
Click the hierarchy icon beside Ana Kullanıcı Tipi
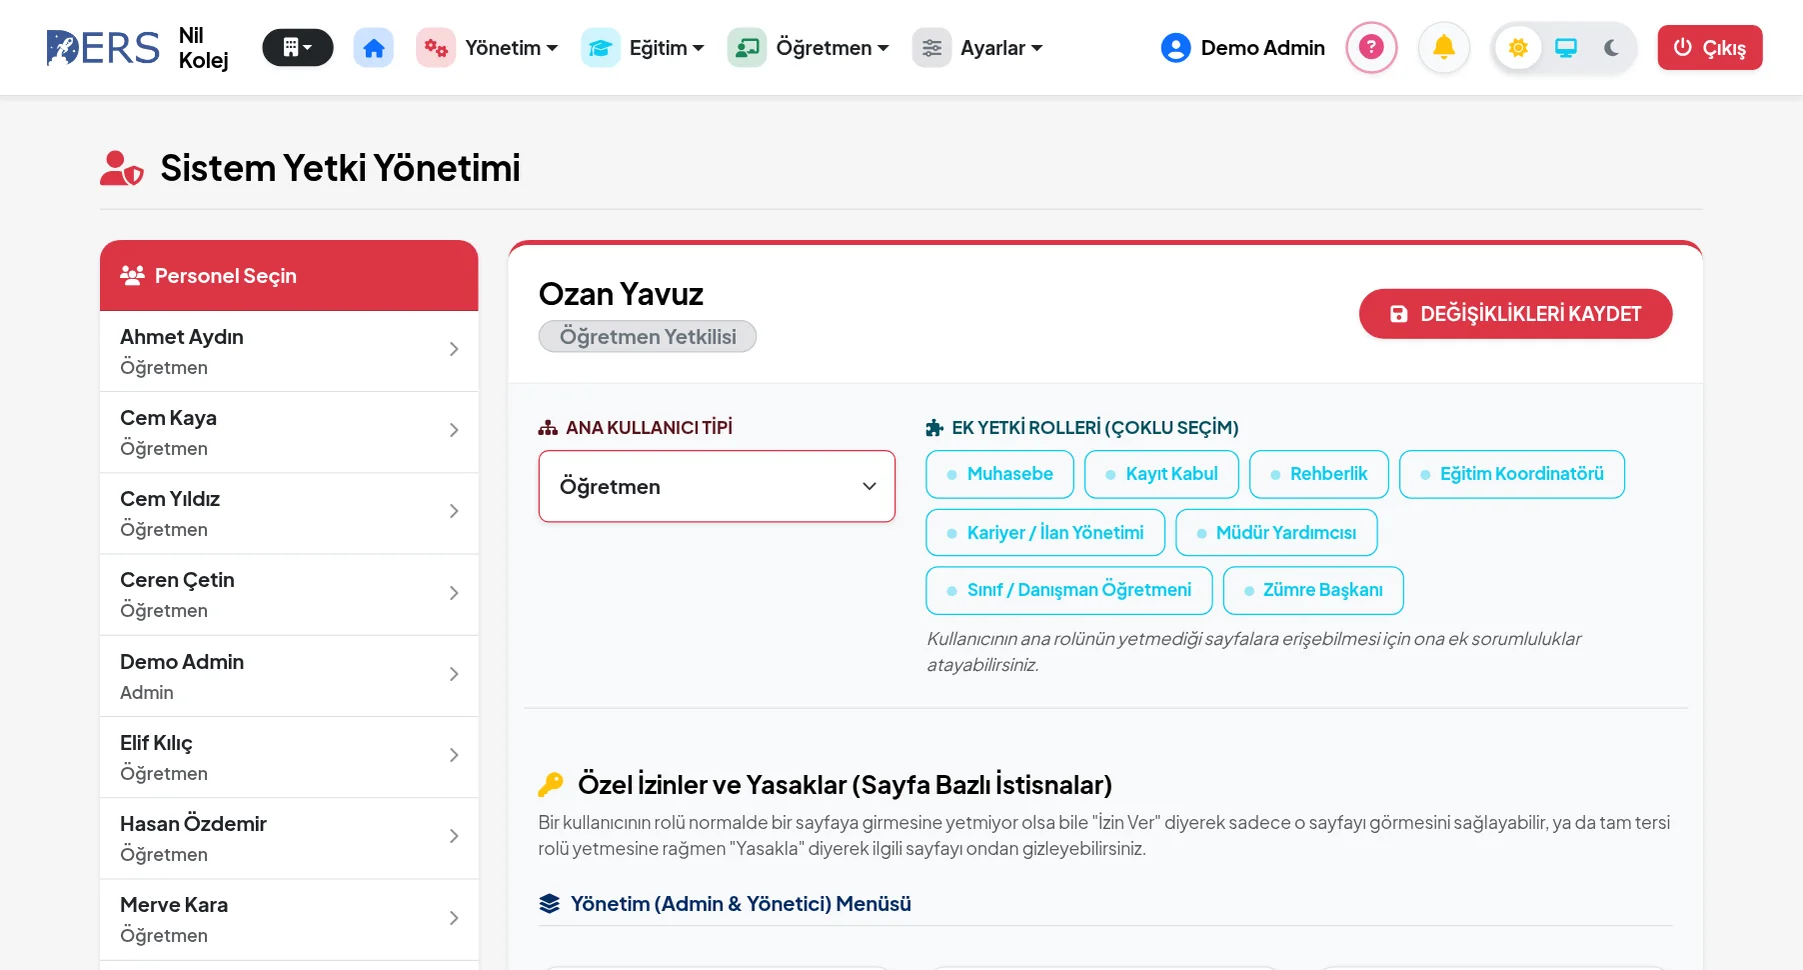548,428
